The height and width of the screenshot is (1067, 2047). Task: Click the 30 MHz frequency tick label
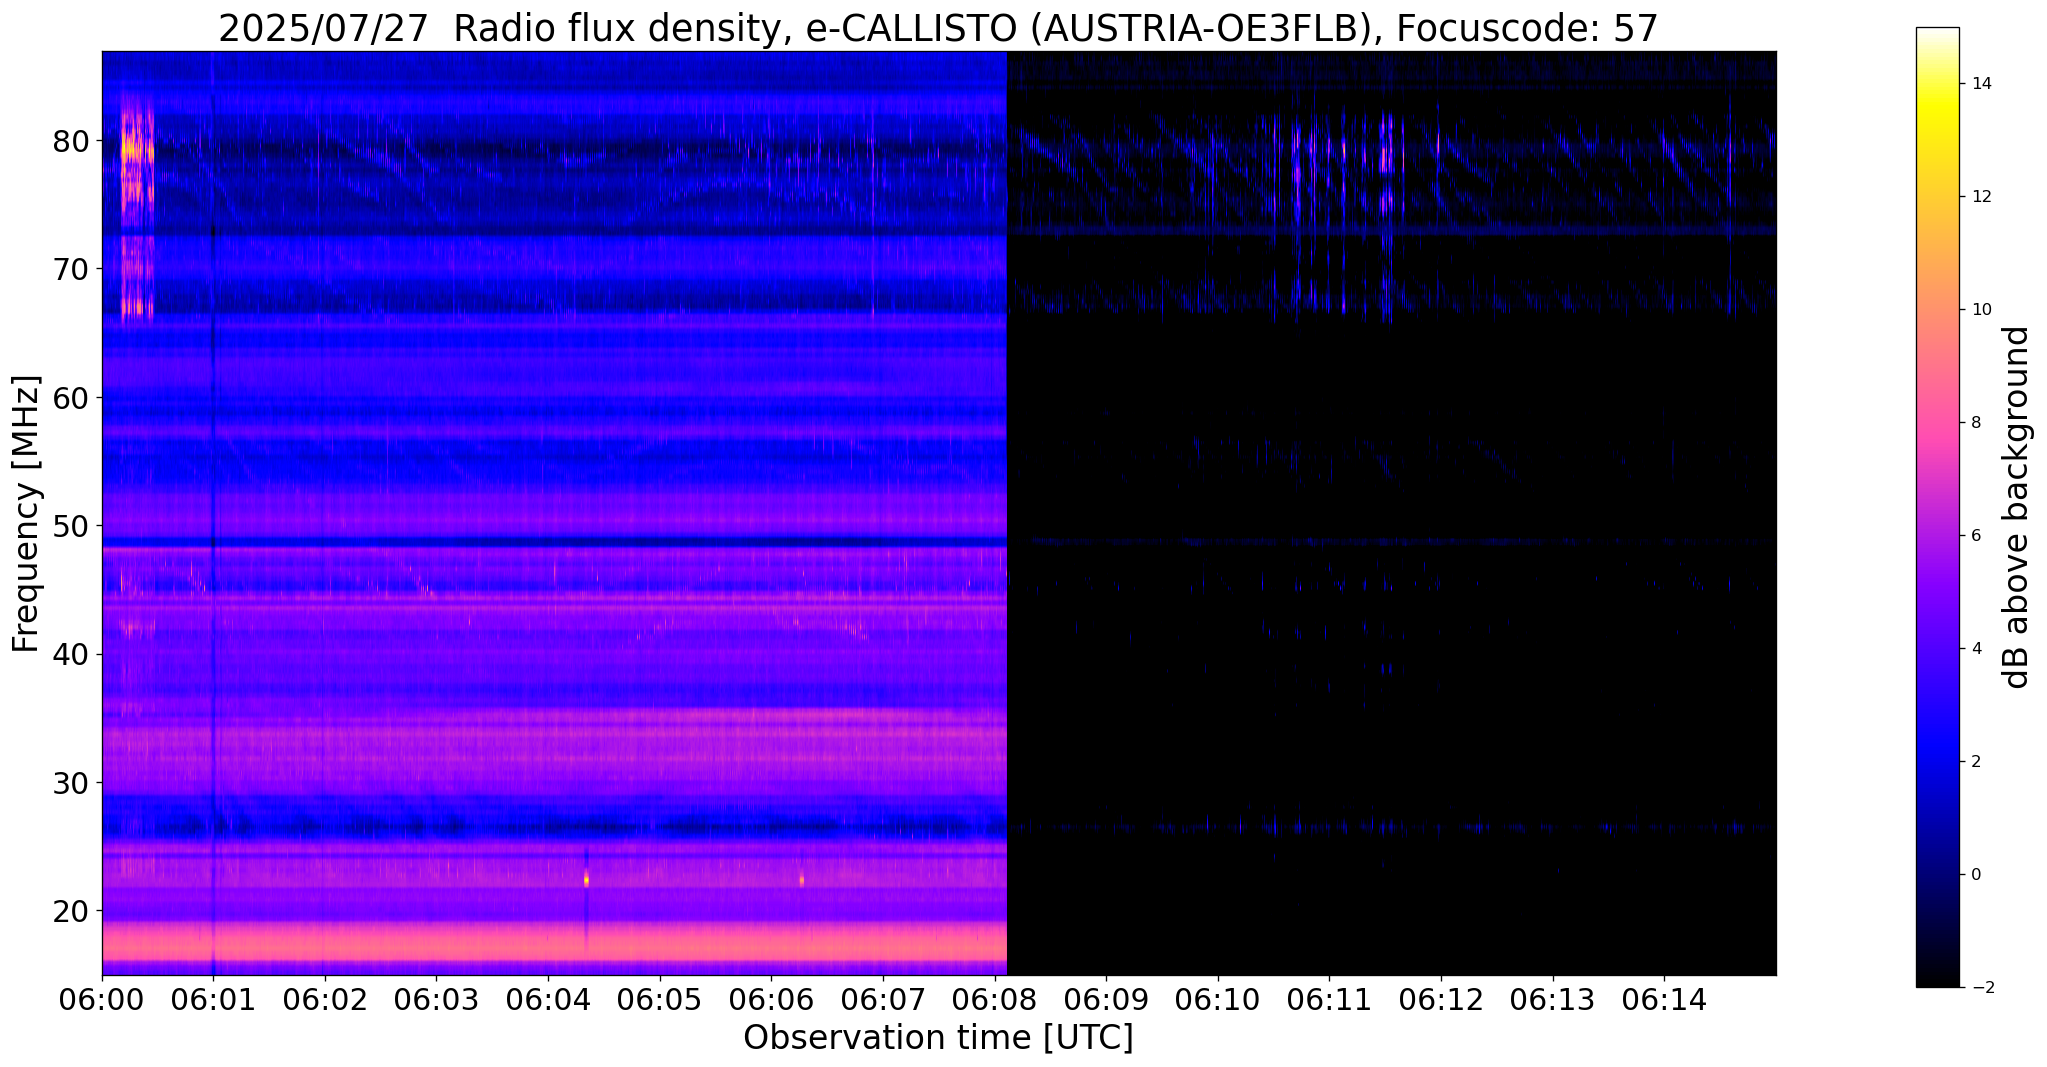coord(72,783)
